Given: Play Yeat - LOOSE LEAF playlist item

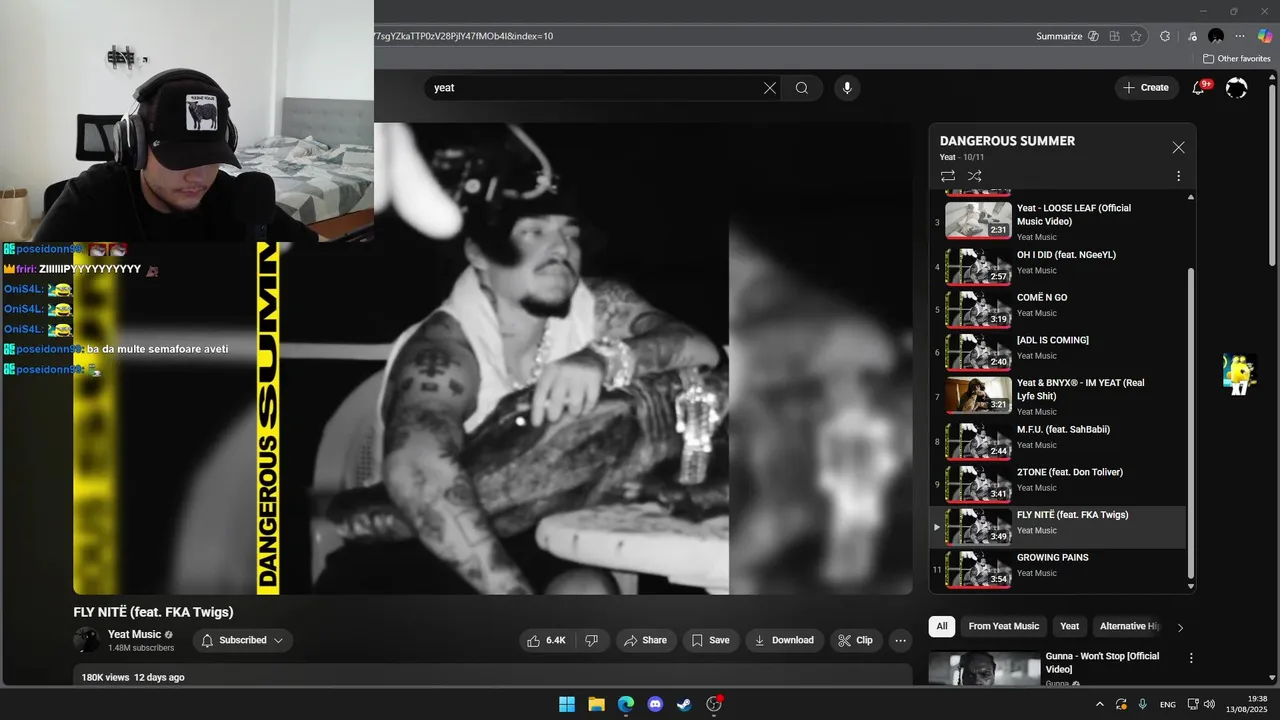Looking at the screenshot, I should point(1060,221).
